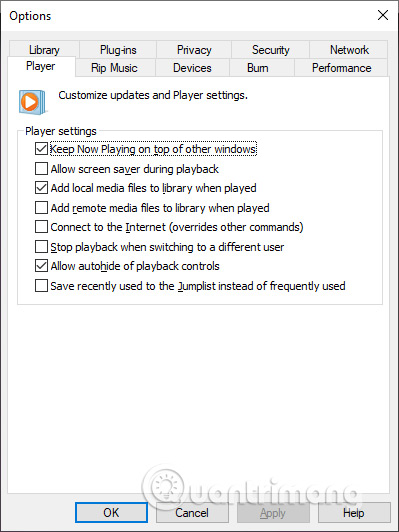Close the Options dialog with X
Viewport: 399px width, 532px height.
(x=383, y=15)
